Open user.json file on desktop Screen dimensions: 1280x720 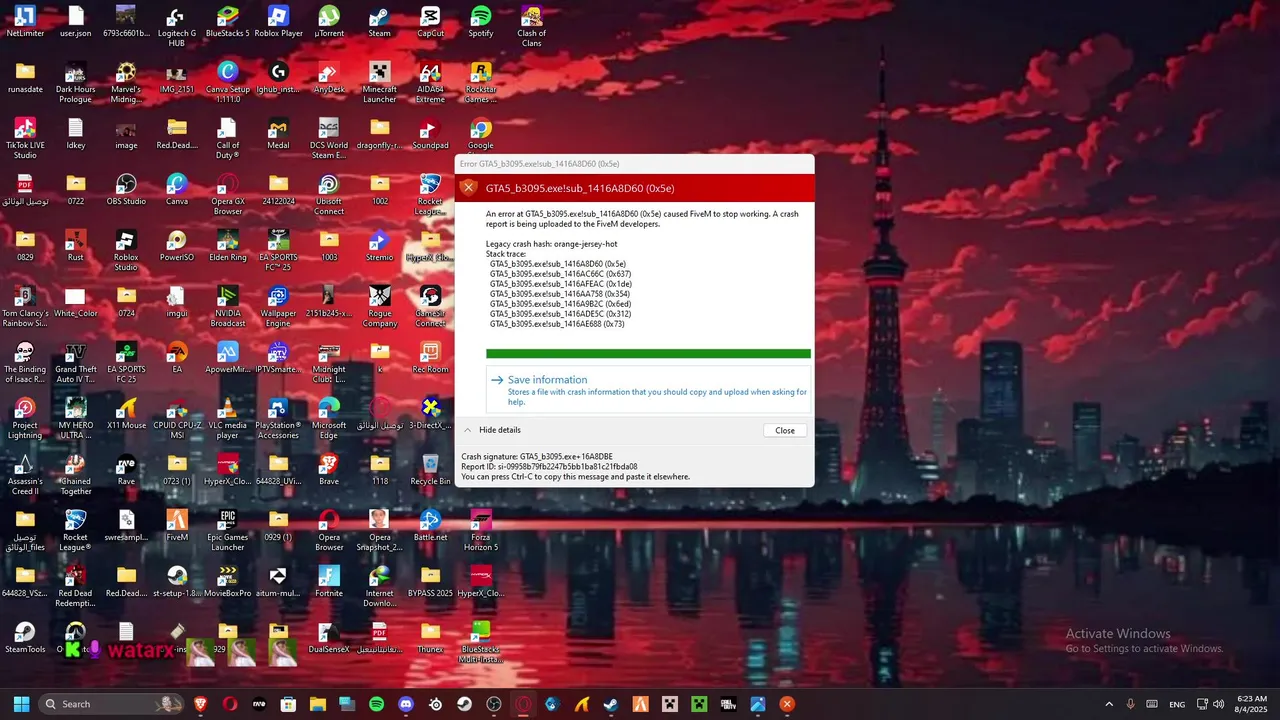click(76, 22)
